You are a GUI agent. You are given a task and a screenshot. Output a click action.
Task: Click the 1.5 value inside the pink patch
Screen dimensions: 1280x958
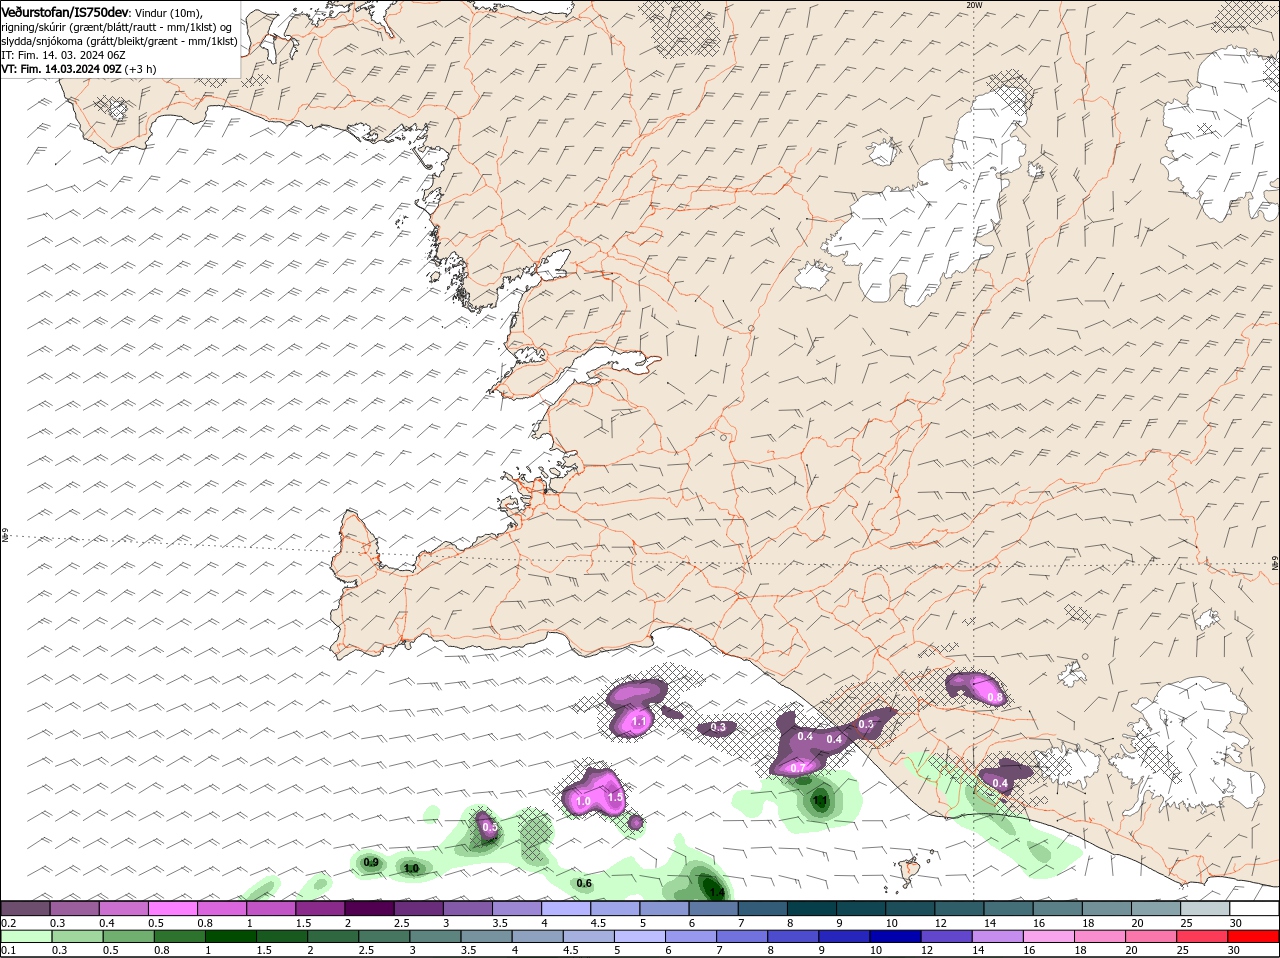tap(615, 798)
